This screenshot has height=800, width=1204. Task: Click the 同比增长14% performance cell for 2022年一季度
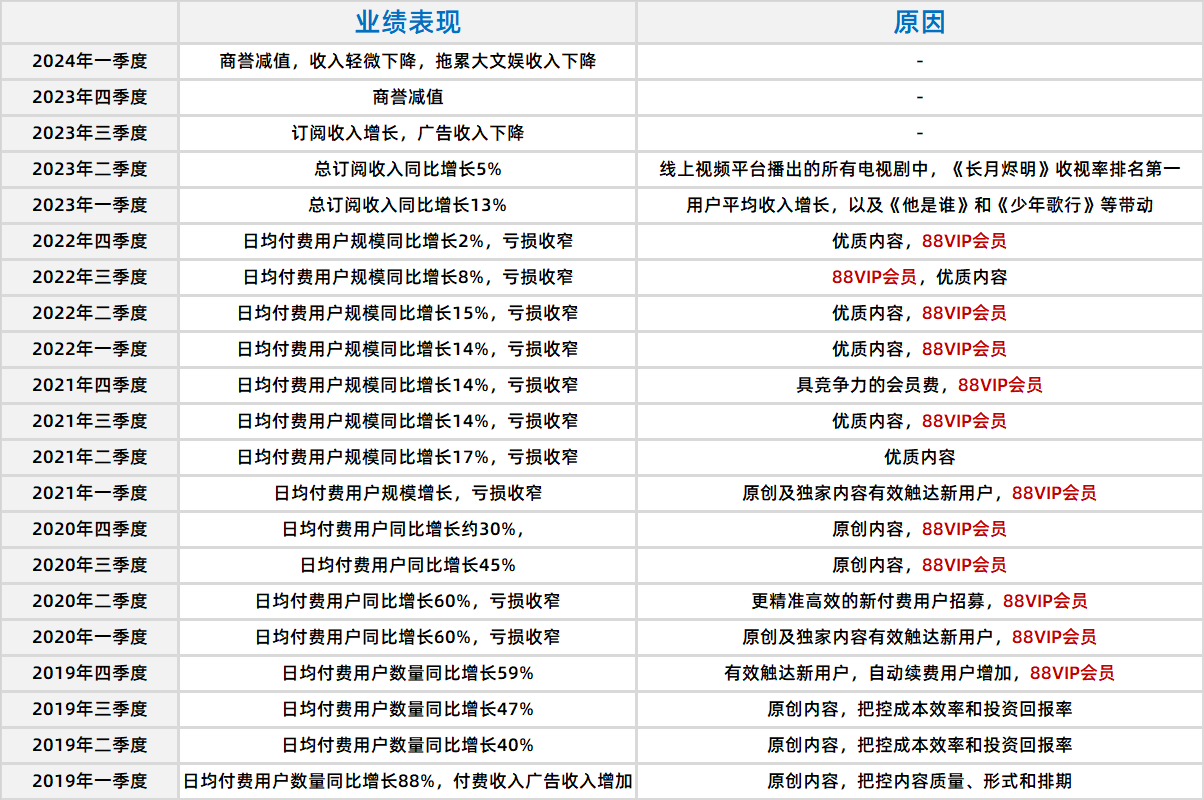coord(408,349)
